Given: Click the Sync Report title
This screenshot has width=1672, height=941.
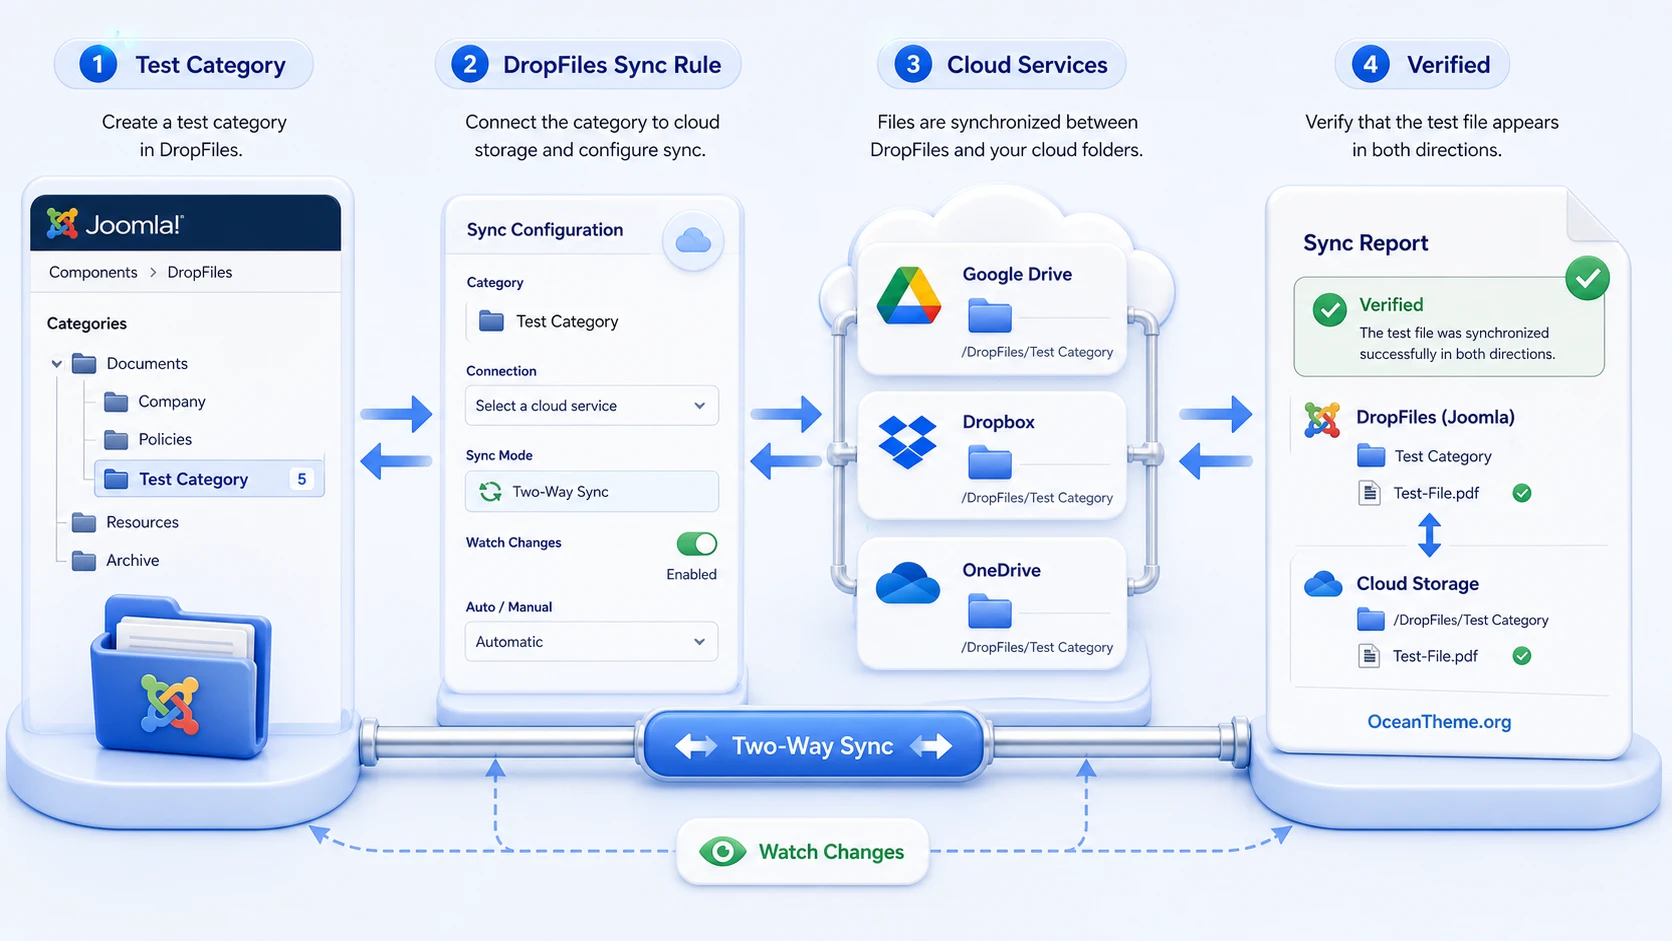Looking at the screenshot, I should click(1365, 243).
